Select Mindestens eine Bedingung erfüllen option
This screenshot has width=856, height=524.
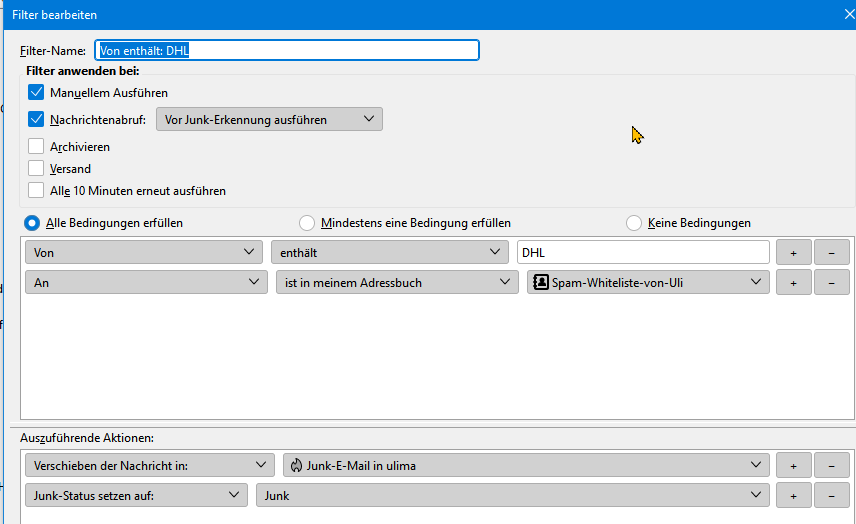307,223
